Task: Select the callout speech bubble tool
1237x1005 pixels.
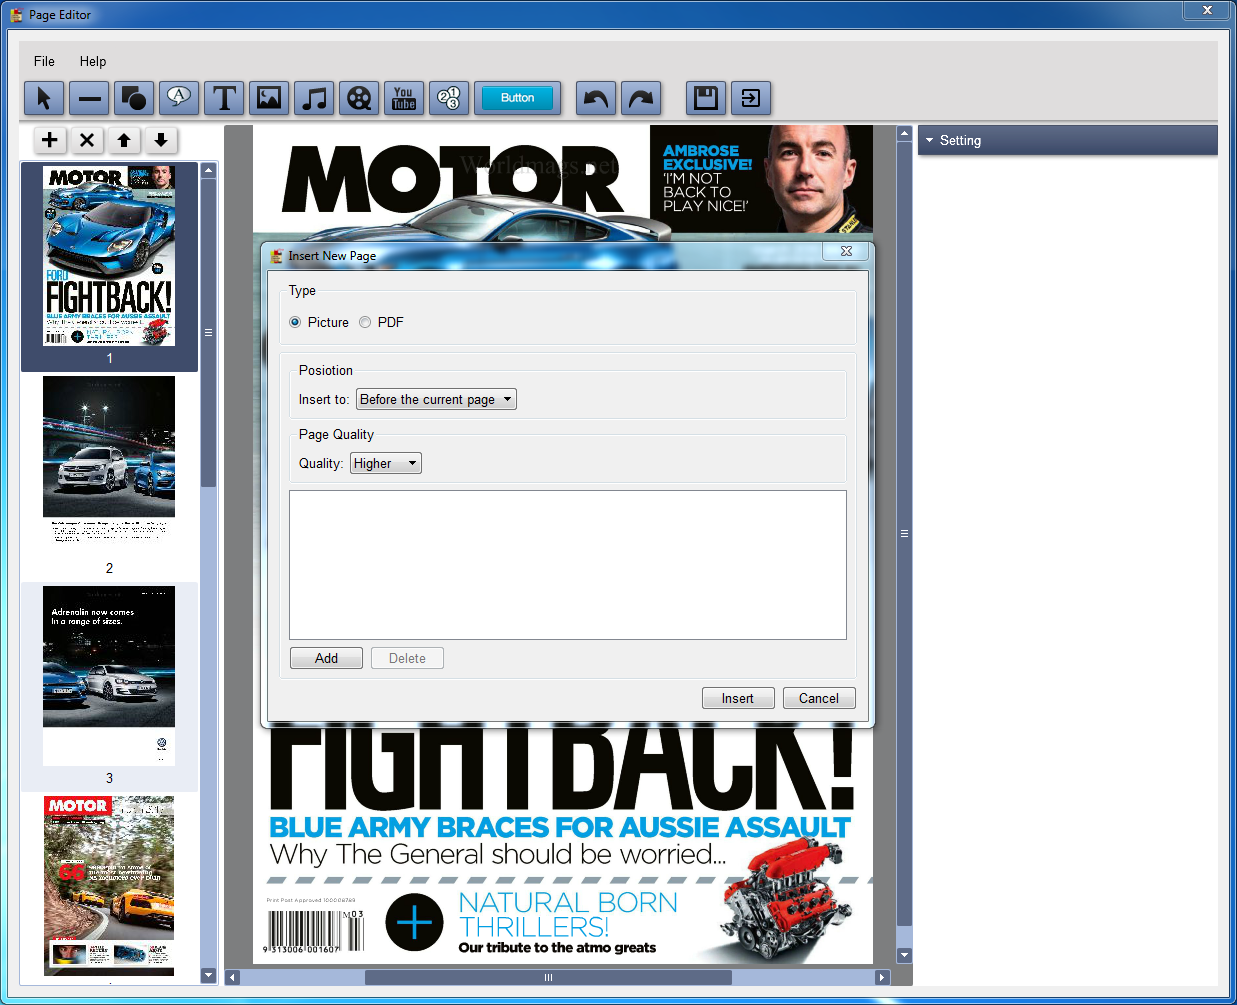Action: 179,98
